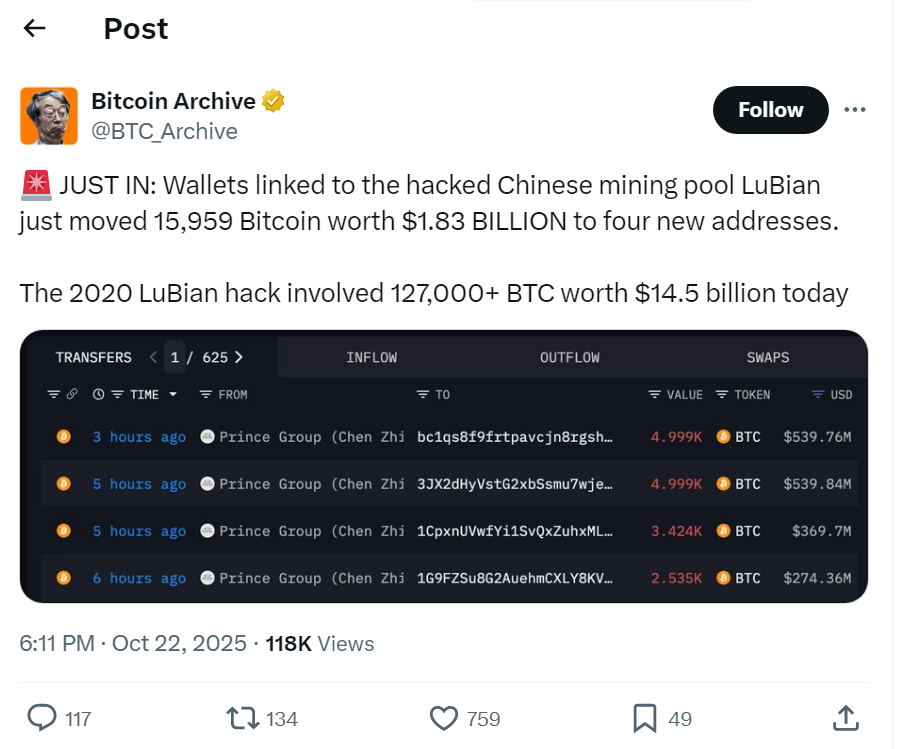Viewport: 897px width, 749px height.
Task: Open the TIME column sort dropdown
Action: click(173, 395)
